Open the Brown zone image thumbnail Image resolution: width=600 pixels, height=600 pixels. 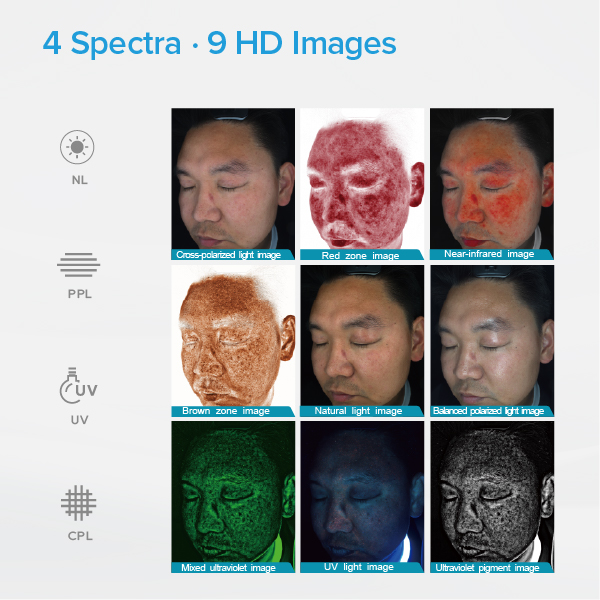click(x=233, y=341)
